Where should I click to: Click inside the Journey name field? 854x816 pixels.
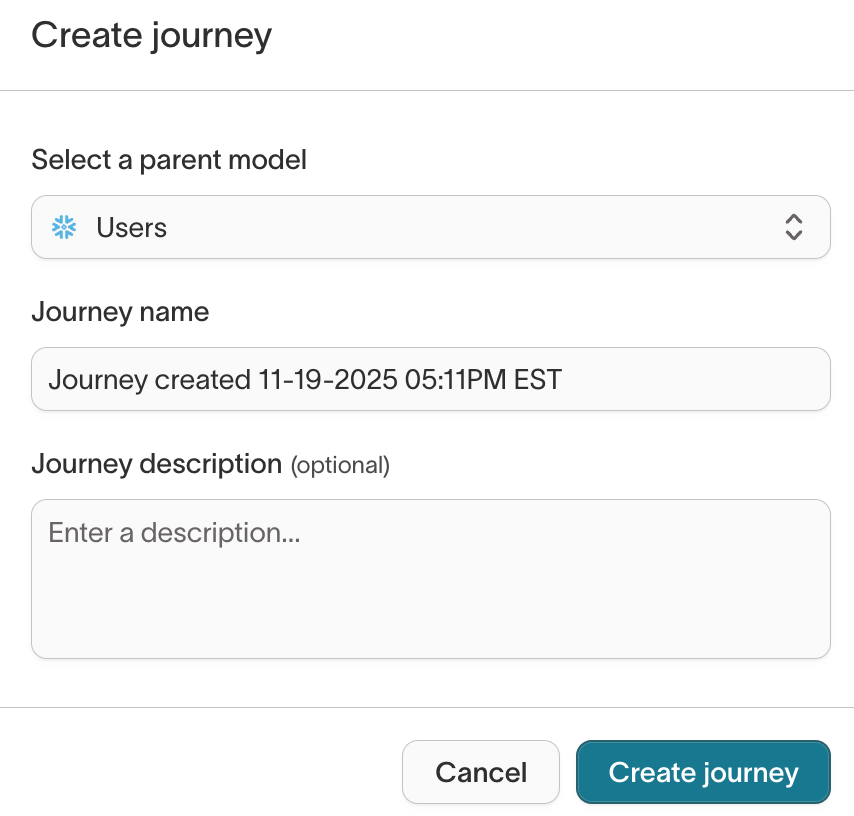click(x=430, y=379)
